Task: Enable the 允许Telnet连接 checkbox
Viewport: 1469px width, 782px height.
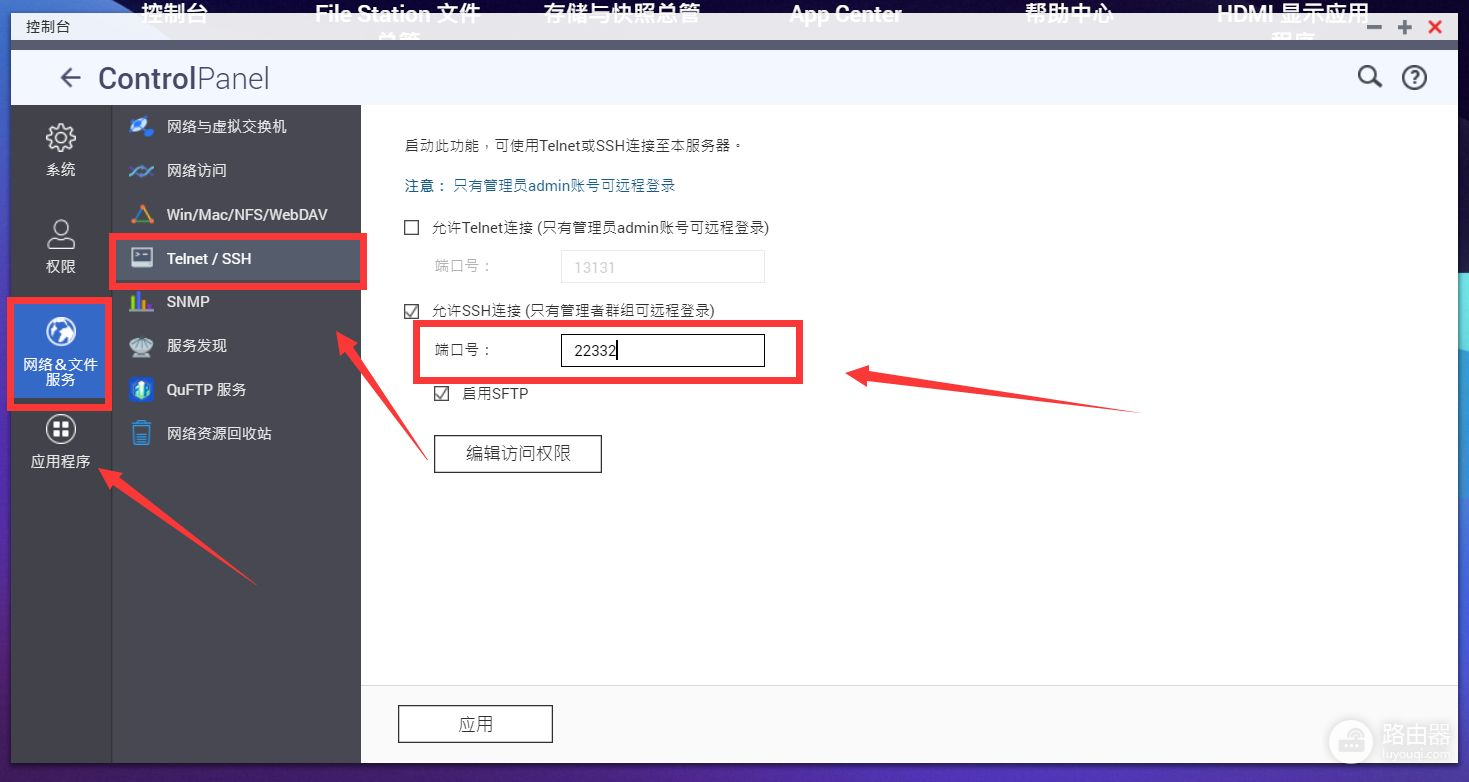Action: 411,228
